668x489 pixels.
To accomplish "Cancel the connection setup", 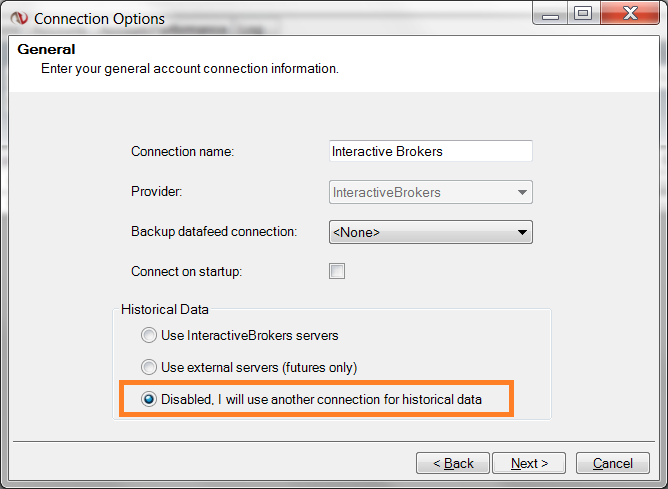I will tap(612, 463).
